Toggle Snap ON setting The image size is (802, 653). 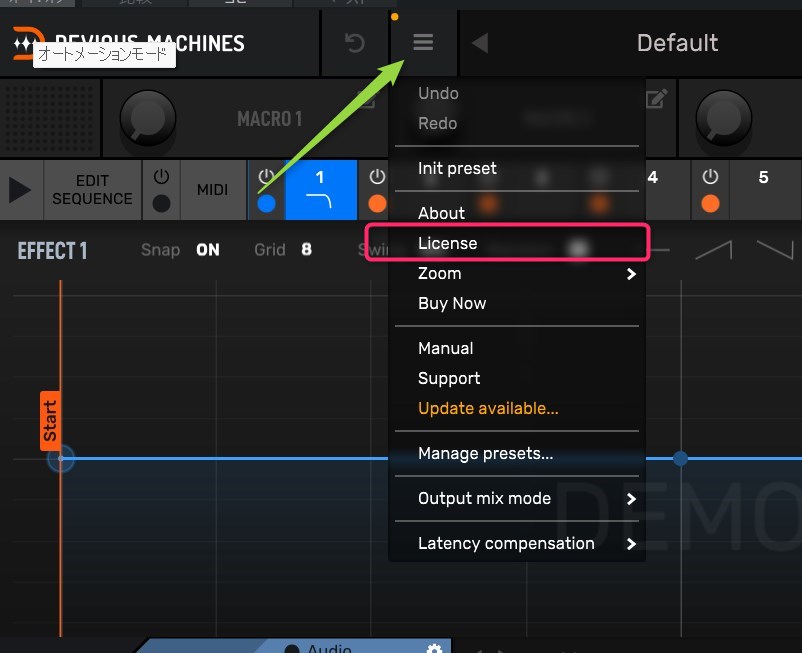[x=207, y=250]
